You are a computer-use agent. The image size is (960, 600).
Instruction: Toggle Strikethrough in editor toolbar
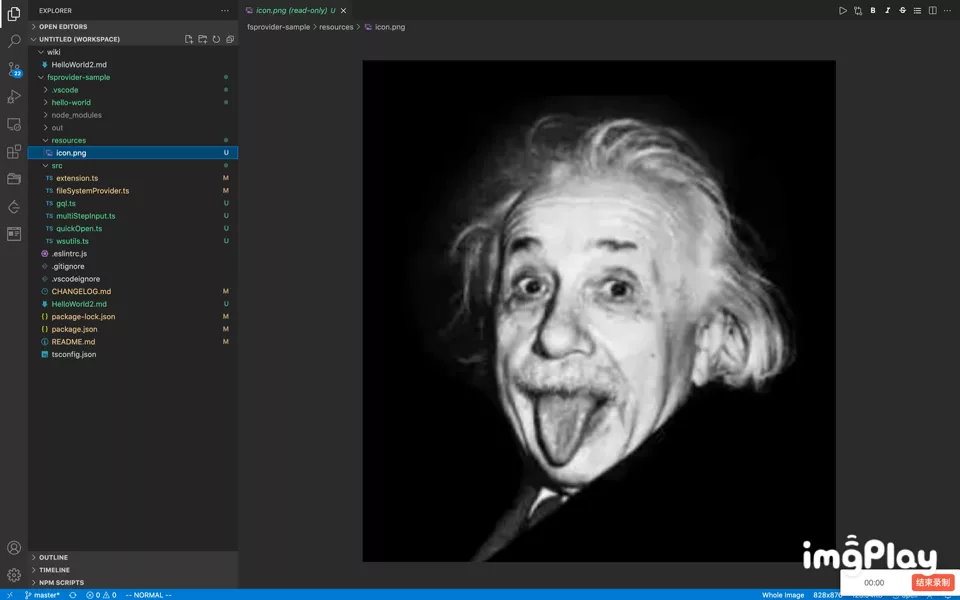pos(902,10)
